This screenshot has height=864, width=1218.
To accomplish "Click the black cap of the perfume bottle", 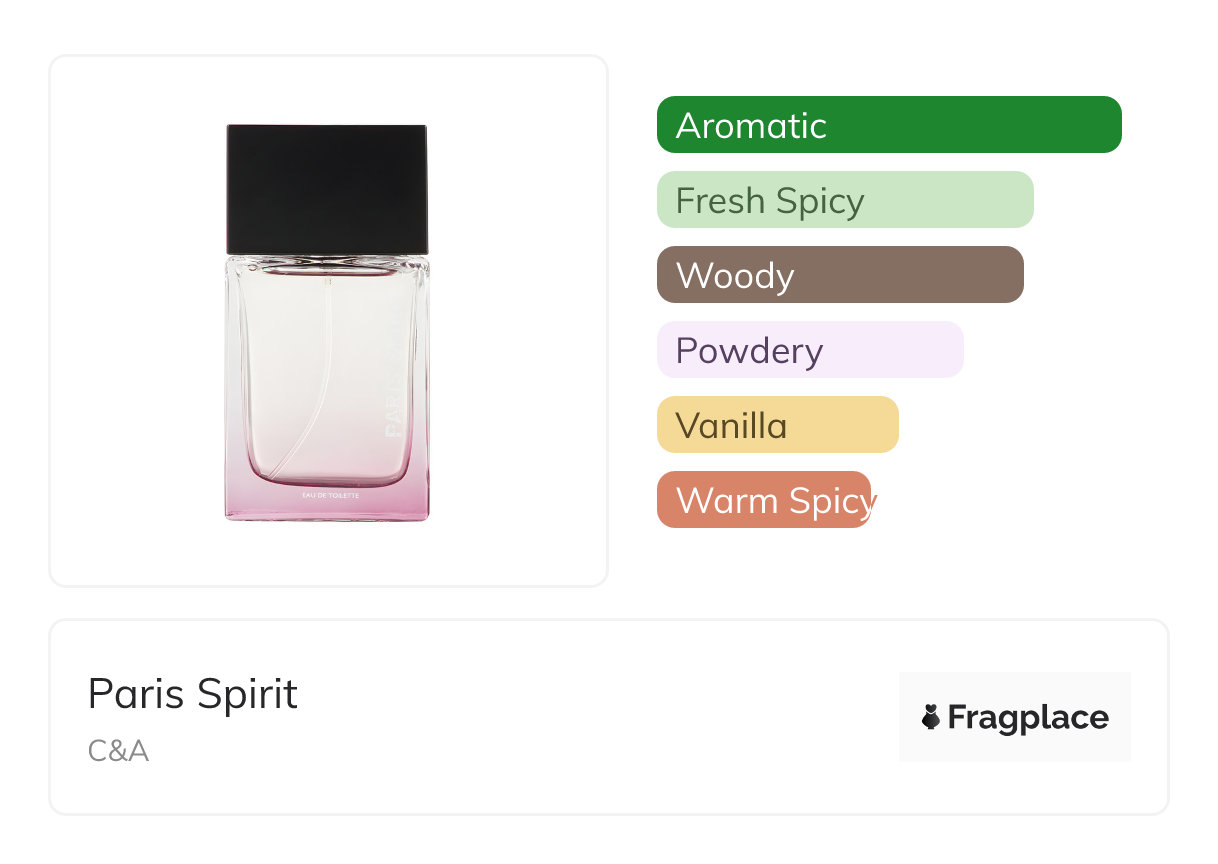I will coord(327,188).
